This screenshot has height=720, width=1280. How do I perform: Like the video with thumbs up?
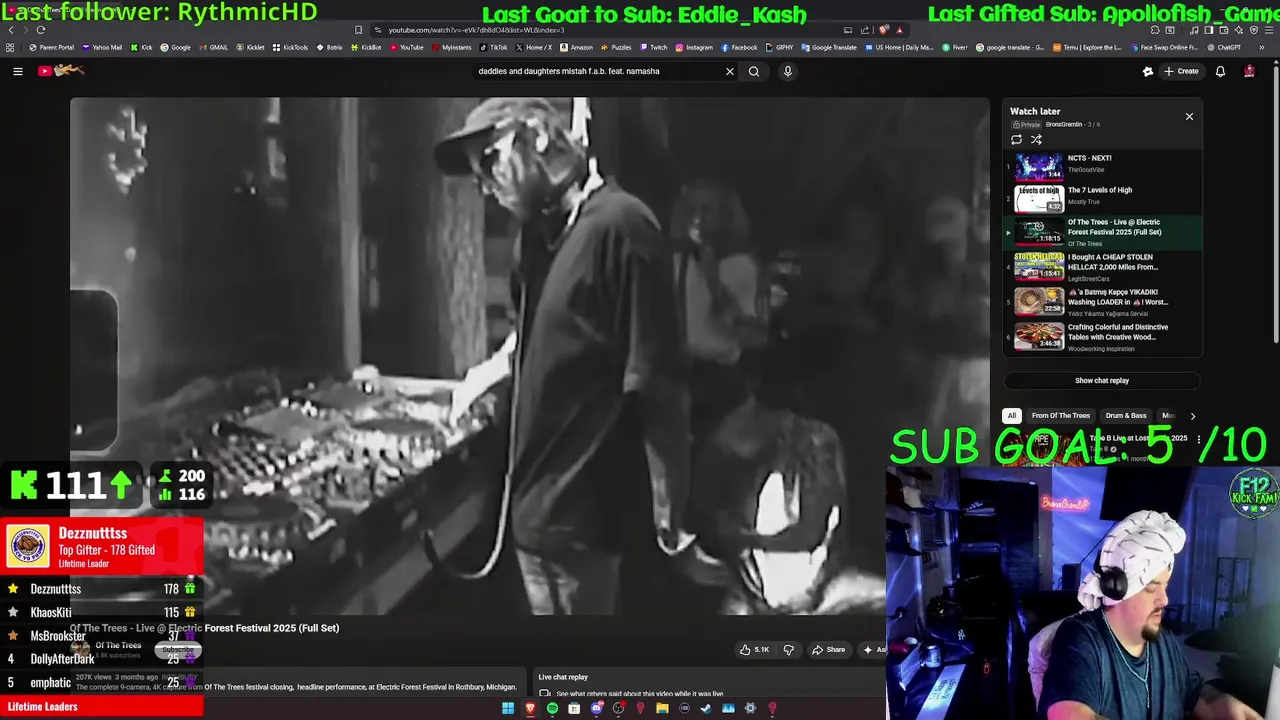755,650
